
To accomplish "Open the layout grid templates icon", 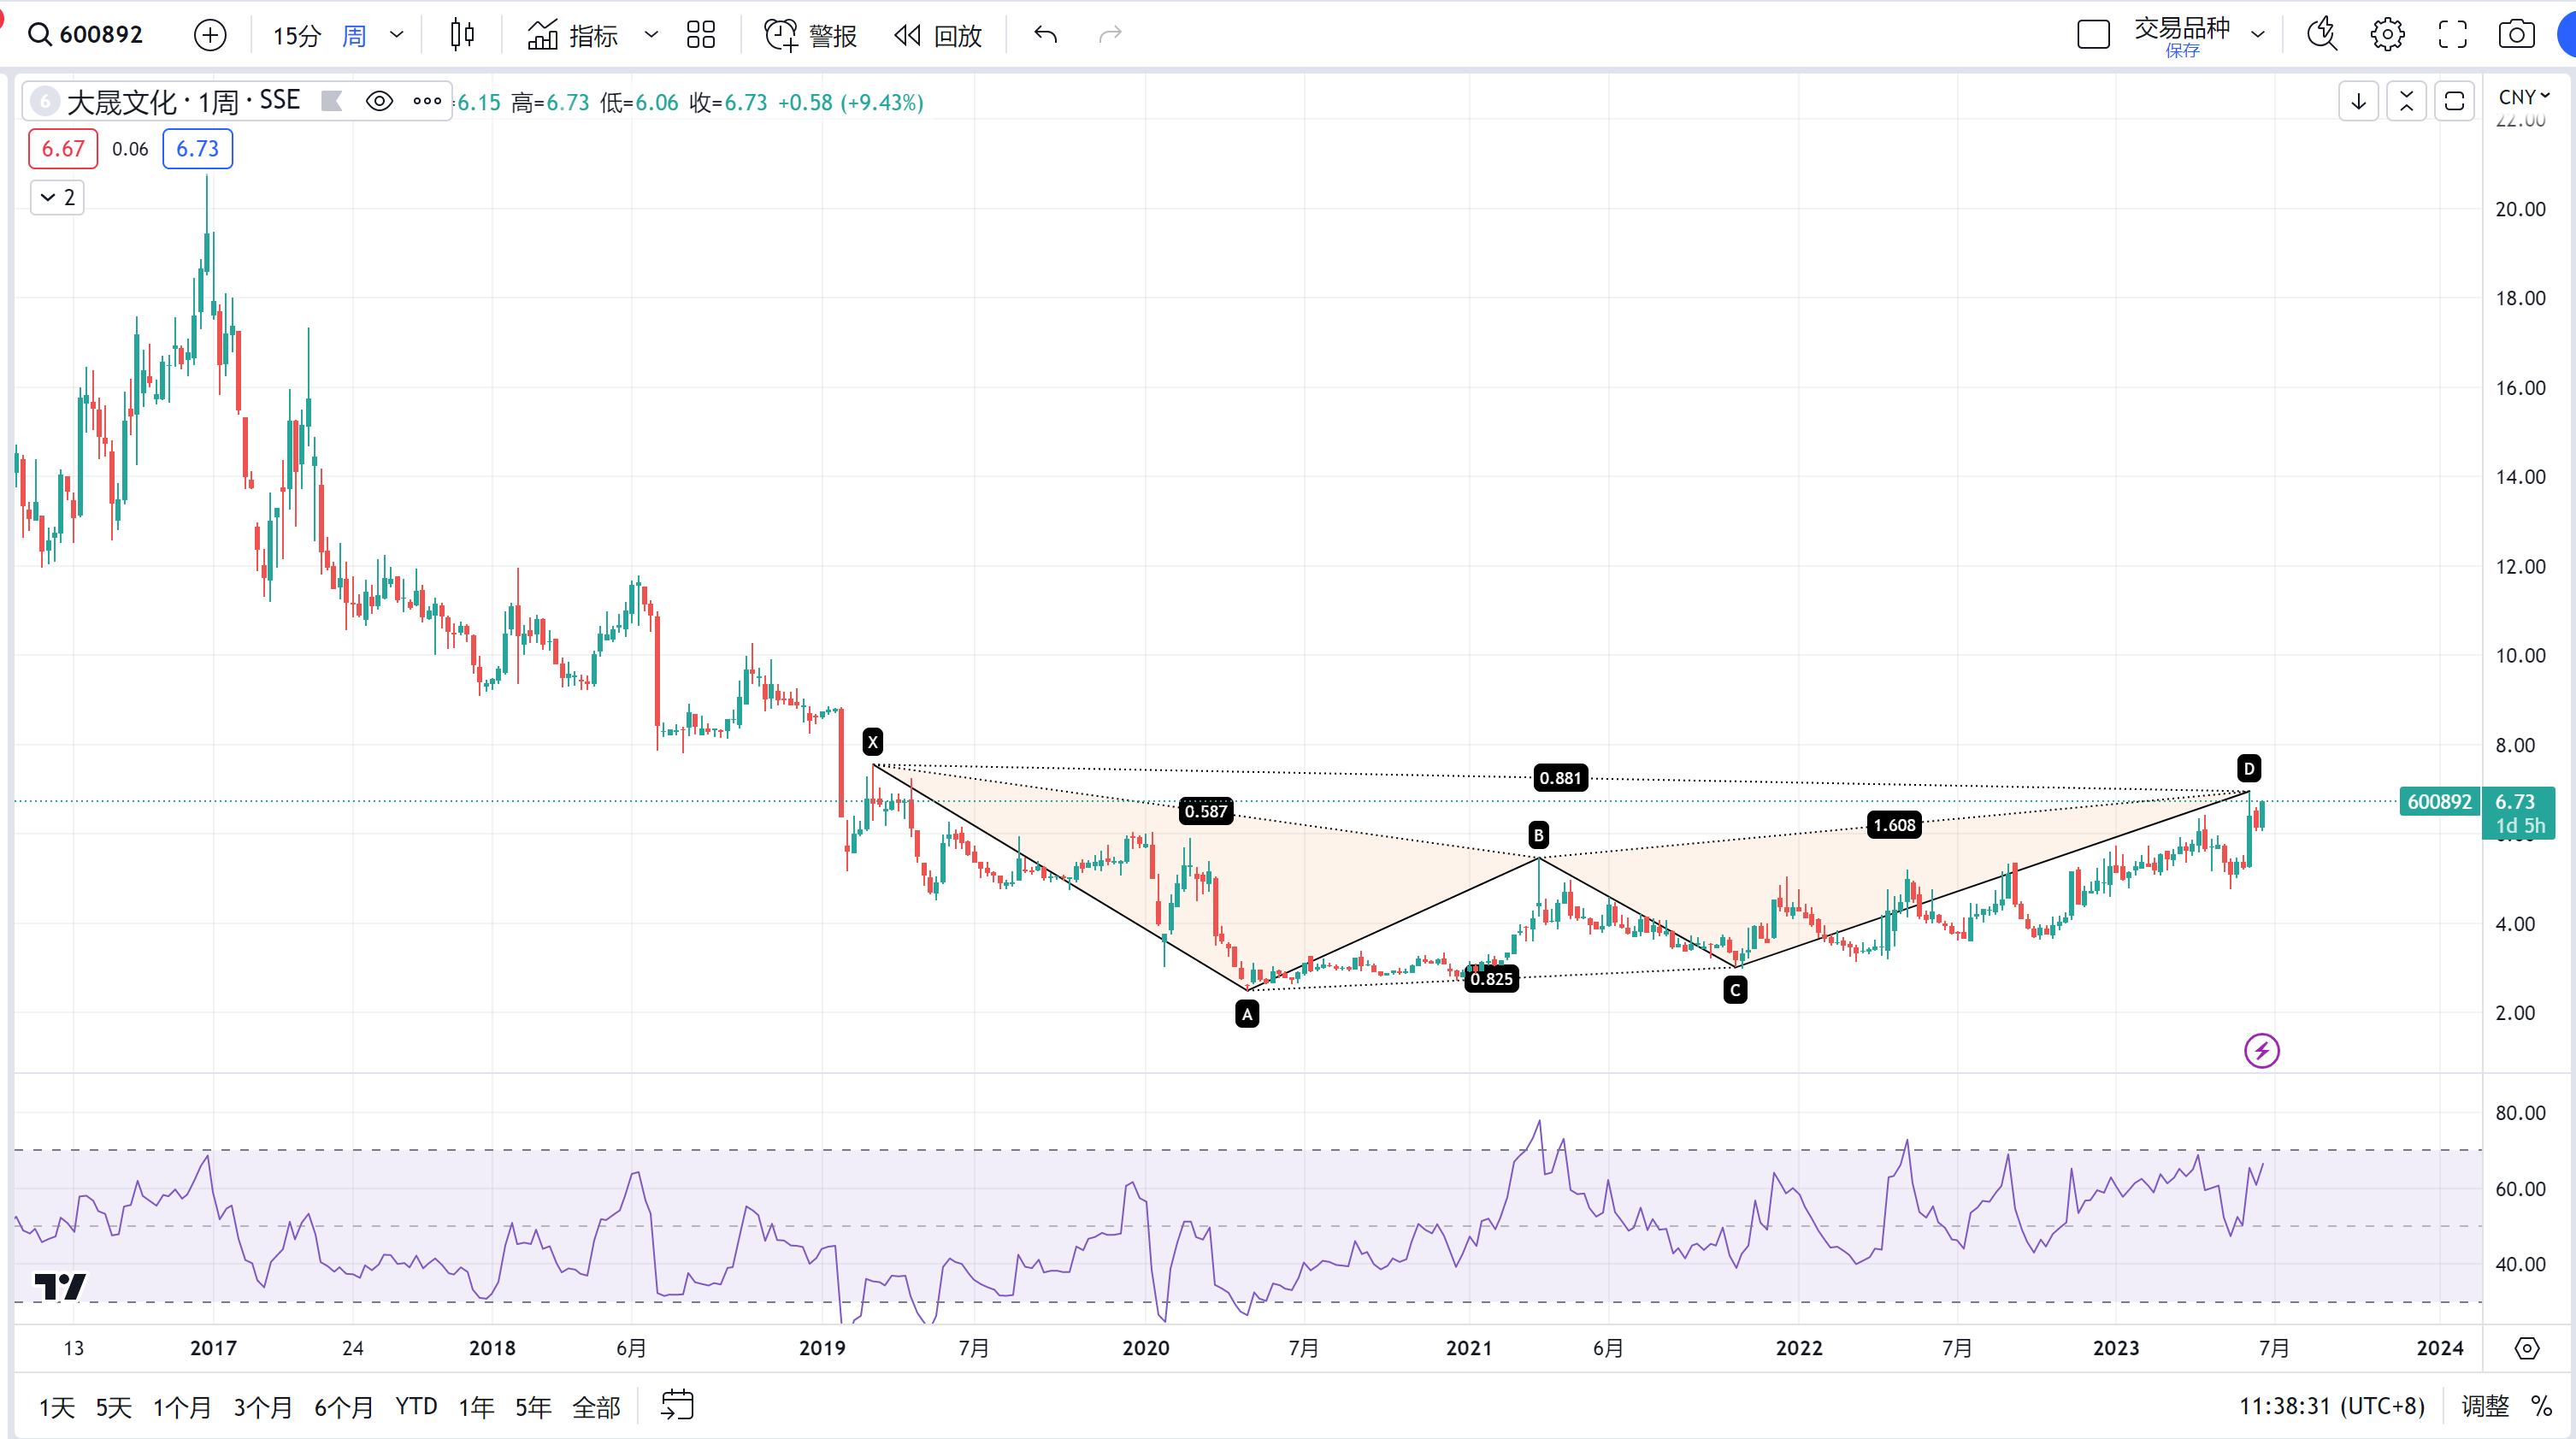I will pyautogui.click(x=701, y=35).
